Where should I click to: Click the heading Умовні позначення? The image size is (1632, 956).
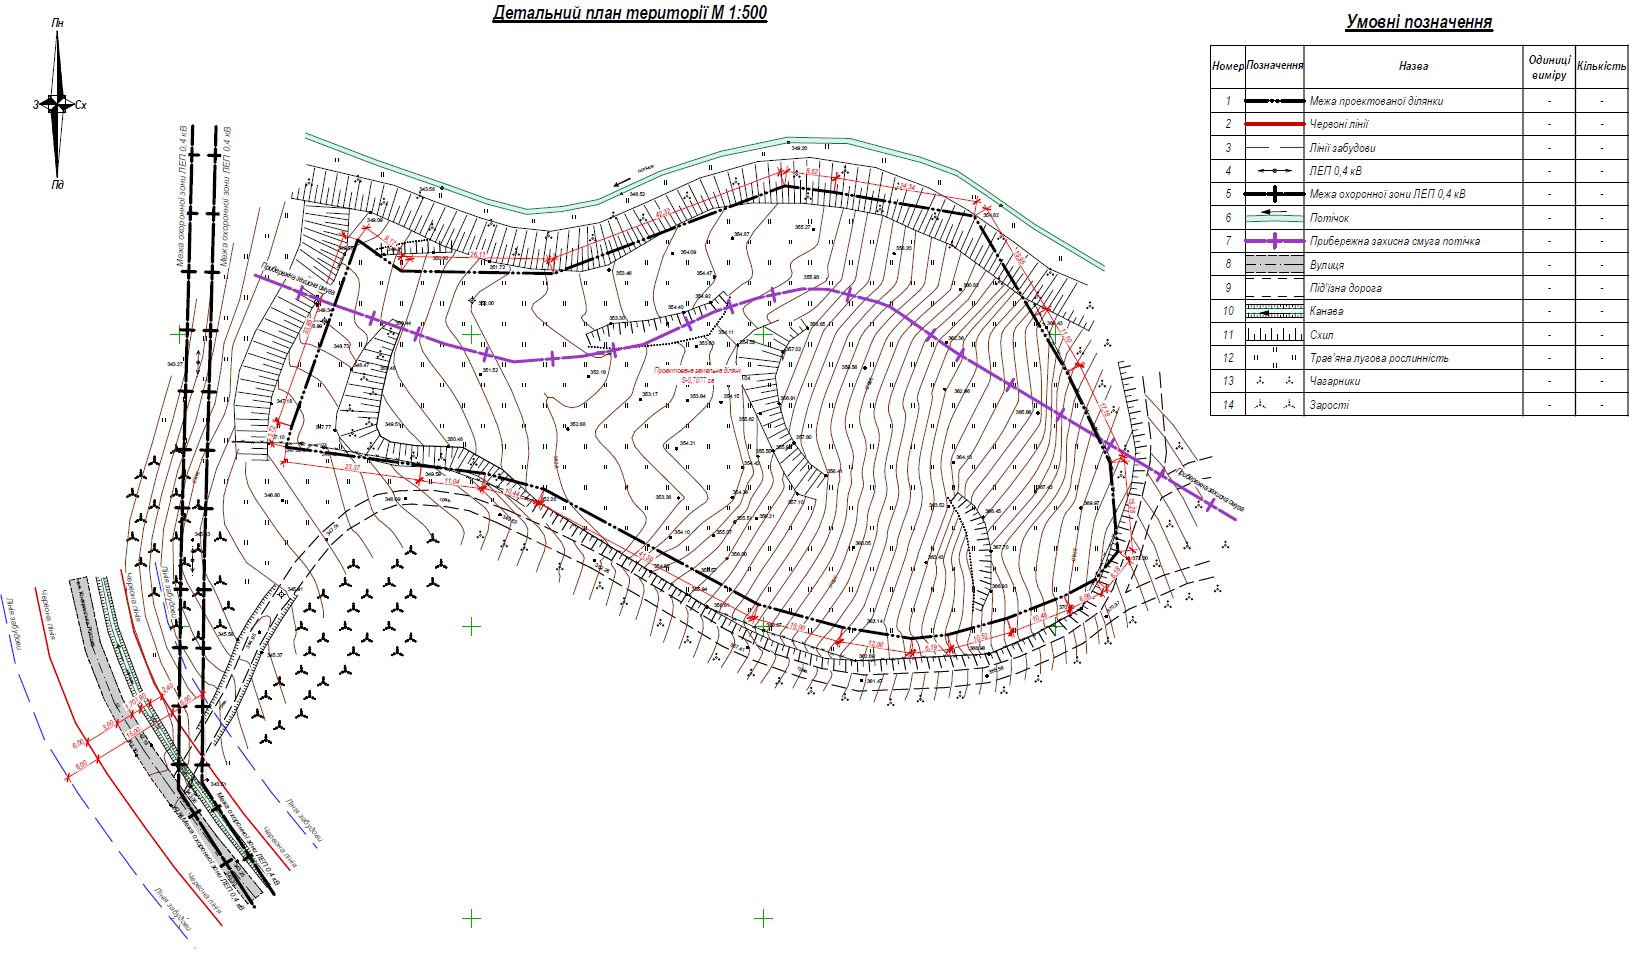pyautogui.click(x=1419, y=22)
